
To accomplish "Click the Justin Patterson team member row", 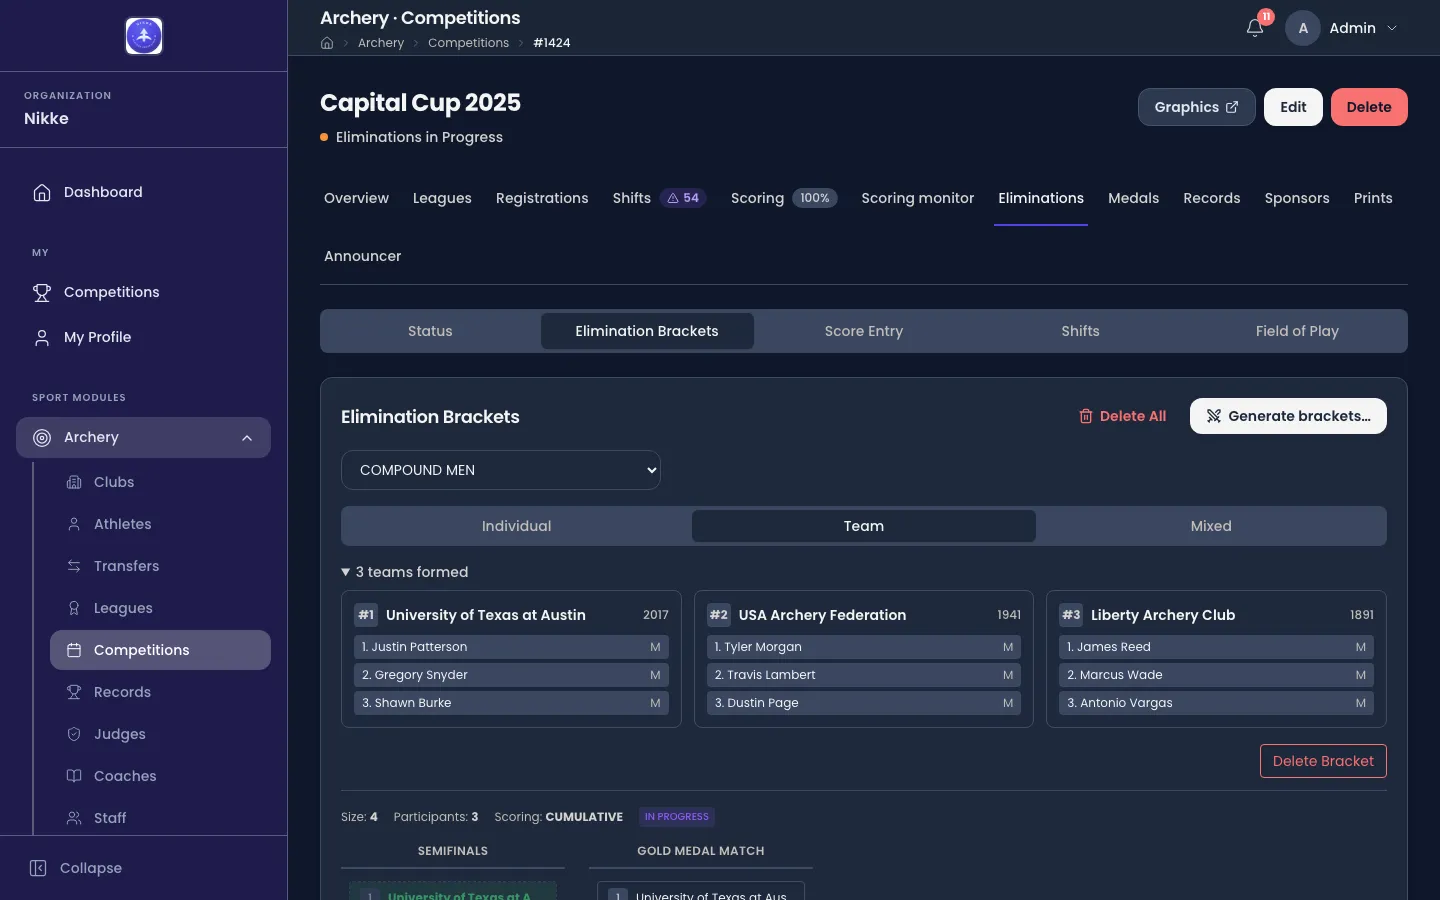I will [x=511, y=647].
